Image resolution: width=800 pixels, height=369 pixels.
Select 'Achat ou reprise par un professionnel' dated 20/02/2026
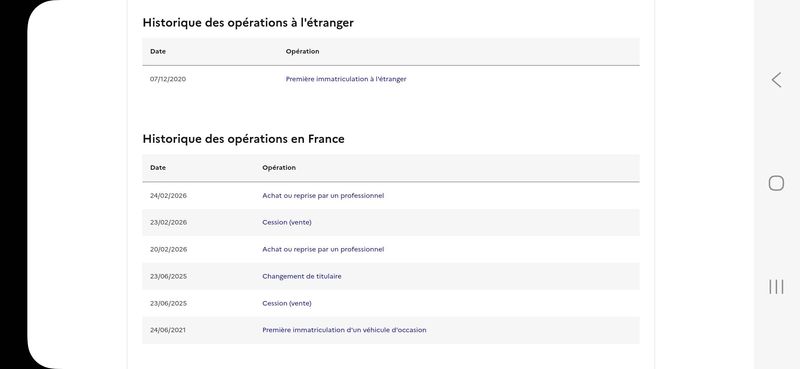point(323,250)
